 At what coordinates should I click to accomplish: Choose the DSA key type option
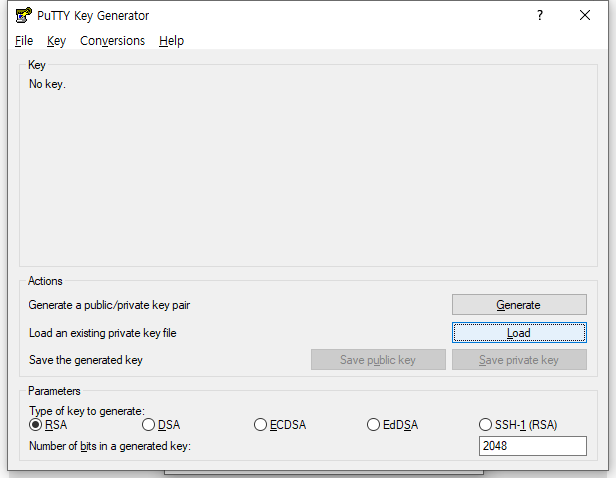(149, 425)
